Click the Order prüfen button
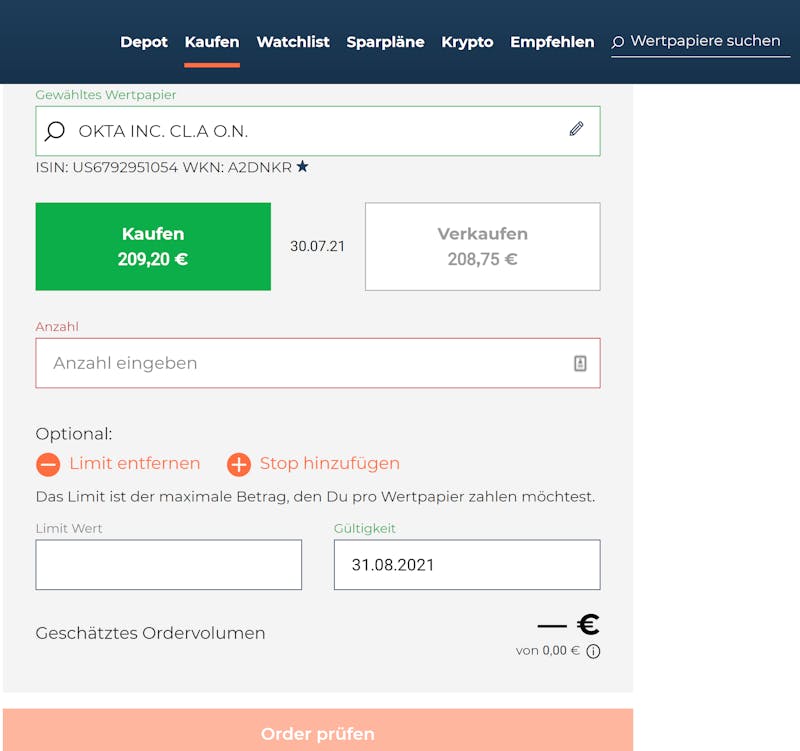800x751 pixels. coord(318,730)
